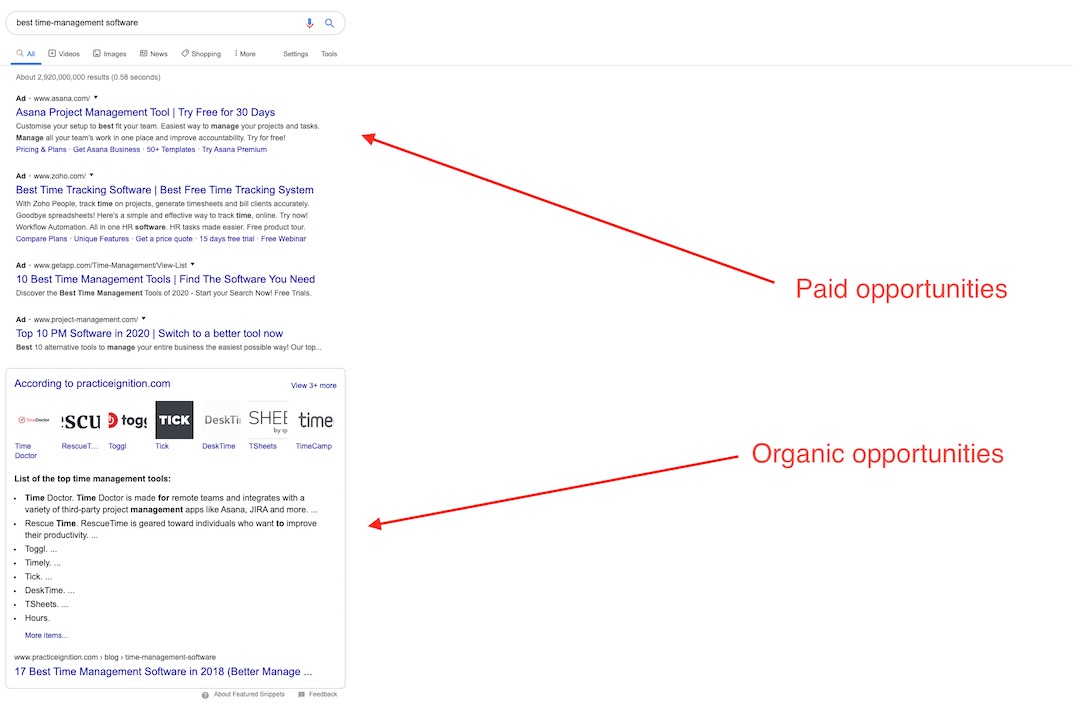Click the Toggl logo thumbnail
Screen dimensions: 1073x706
click(x=127, y=420)
